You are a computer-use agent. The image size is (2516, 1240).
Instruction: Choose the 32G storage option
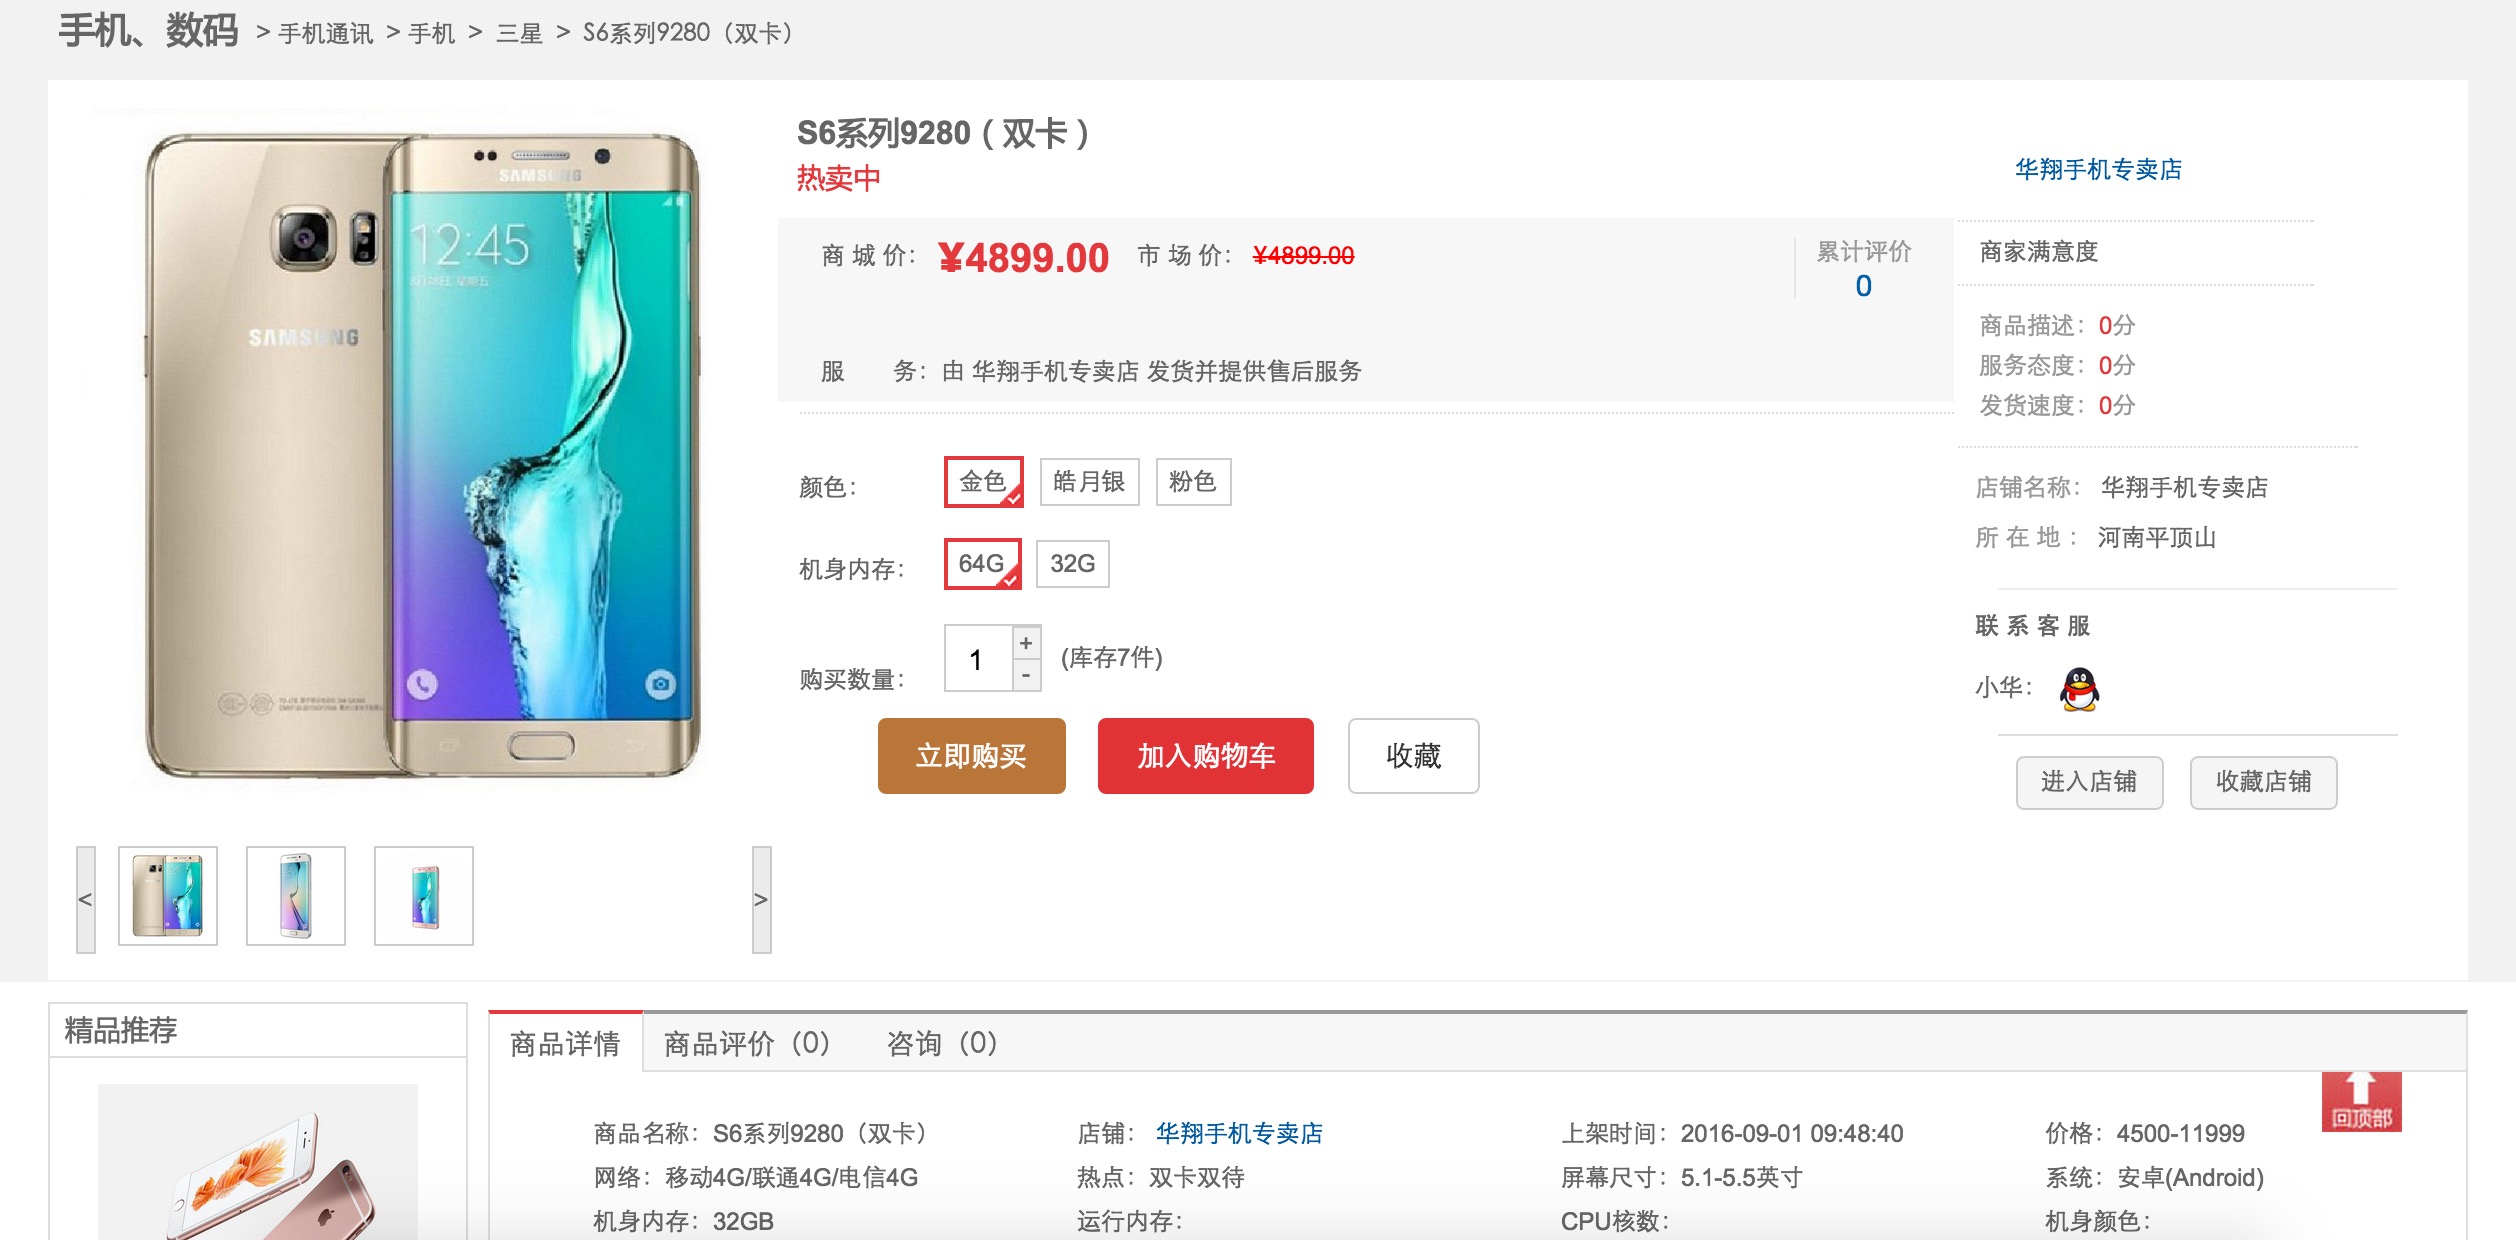pos(1072,564)
